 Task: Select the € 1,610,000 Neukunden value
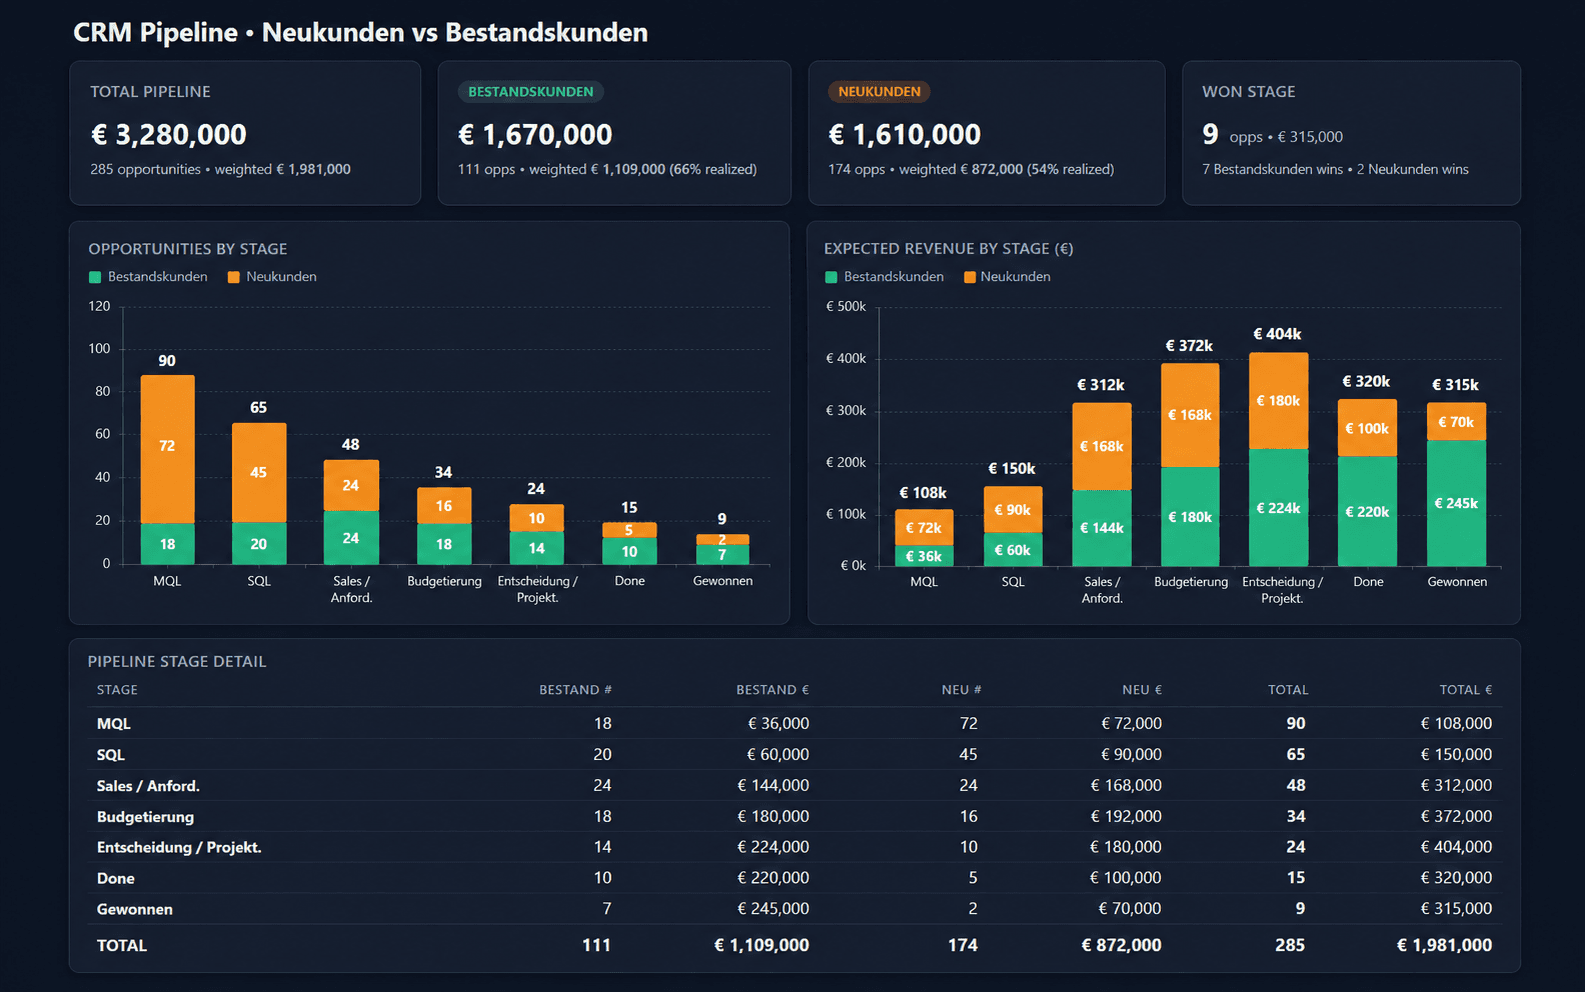[904, 135]
